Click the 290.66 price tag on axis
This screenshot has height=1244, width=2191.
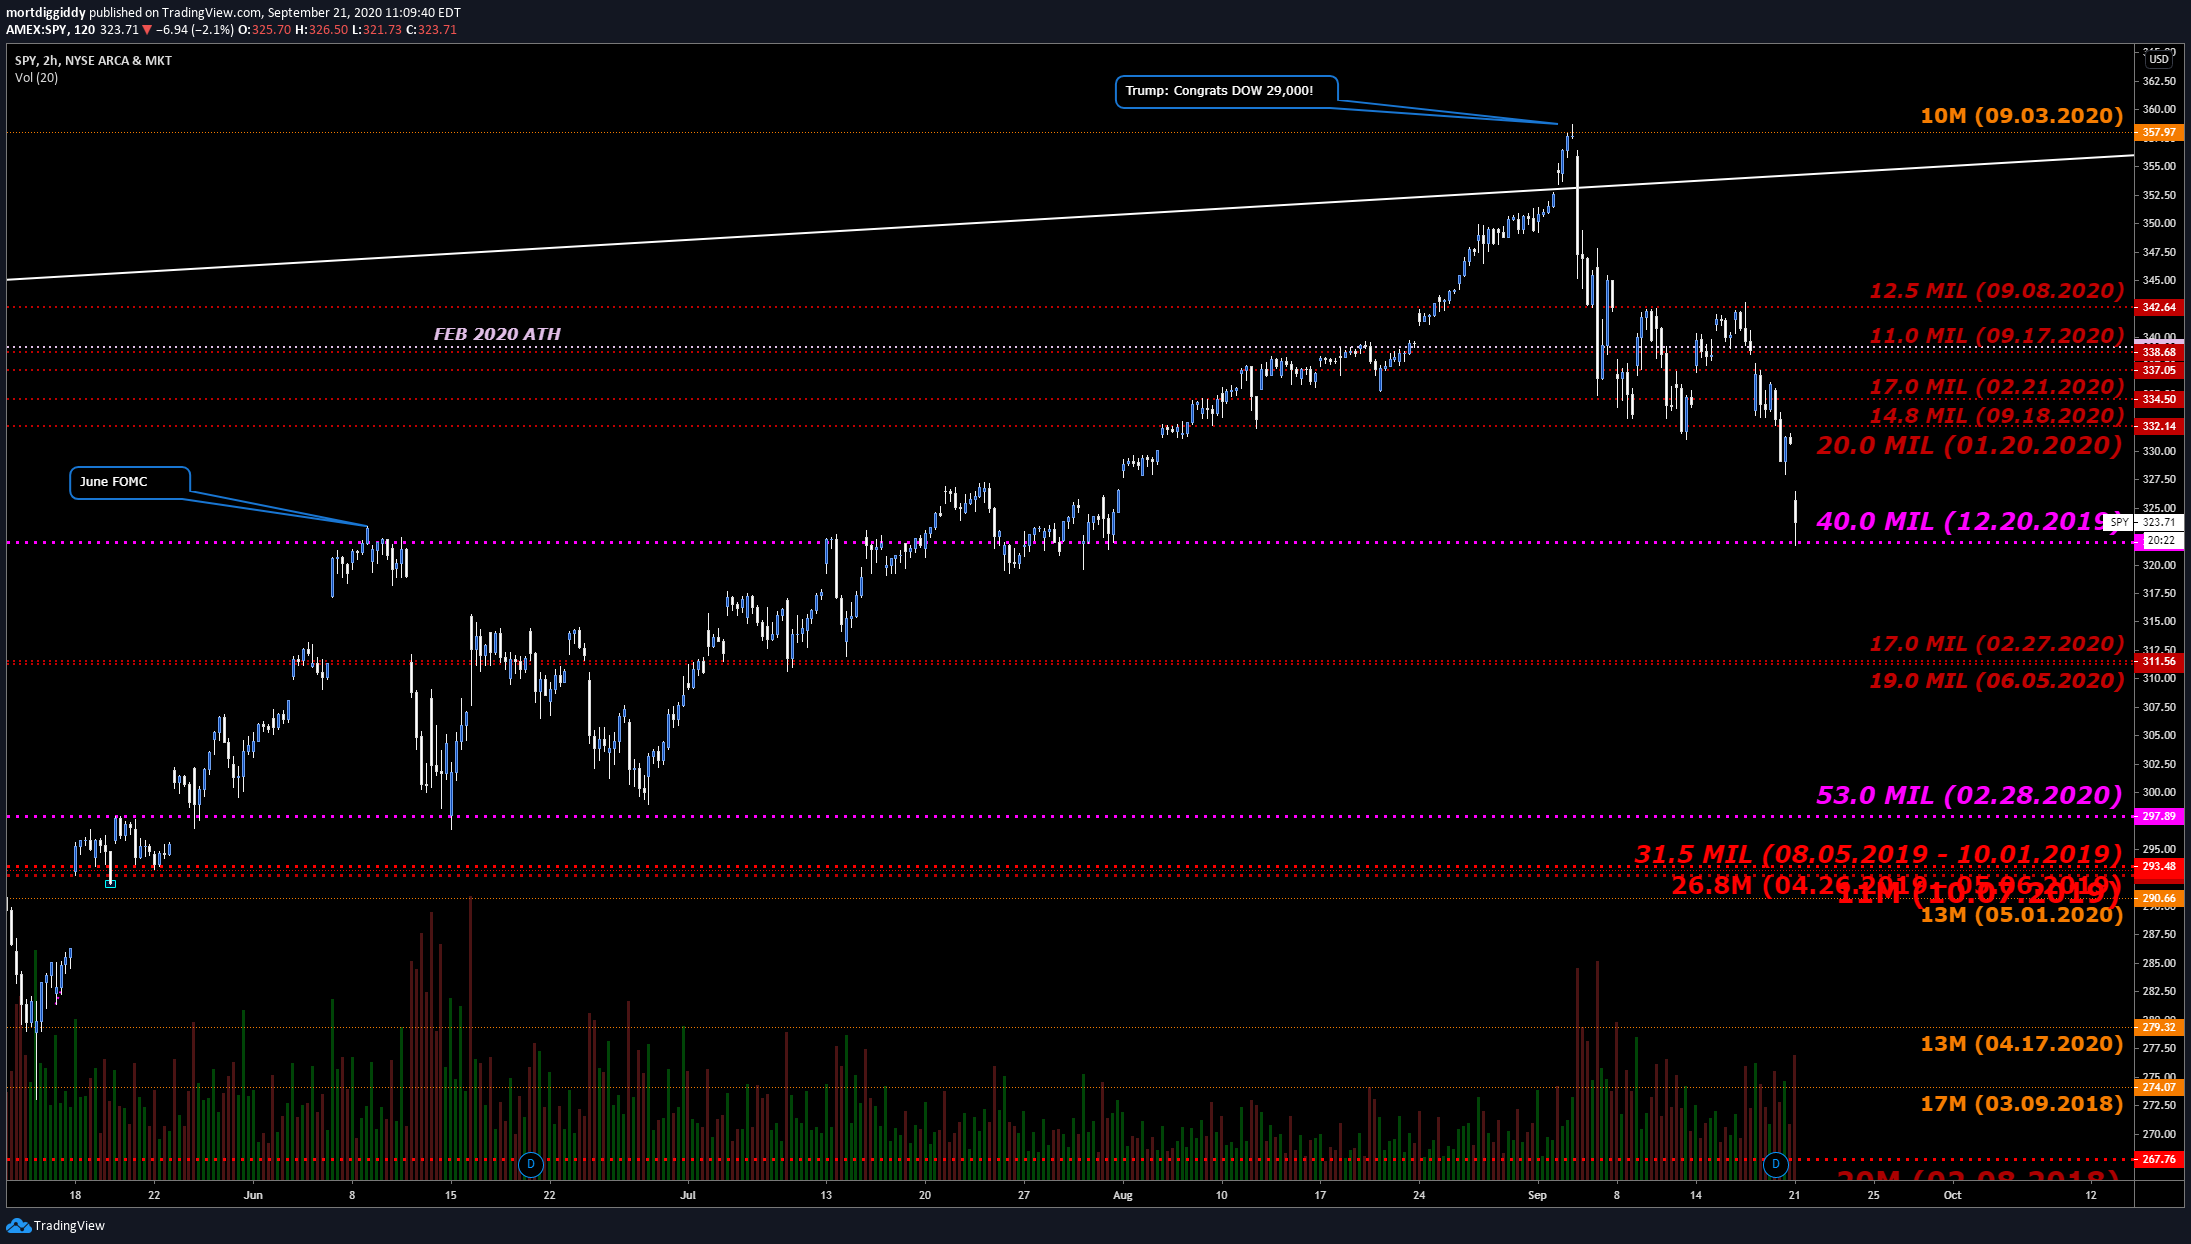point(2159,898)
